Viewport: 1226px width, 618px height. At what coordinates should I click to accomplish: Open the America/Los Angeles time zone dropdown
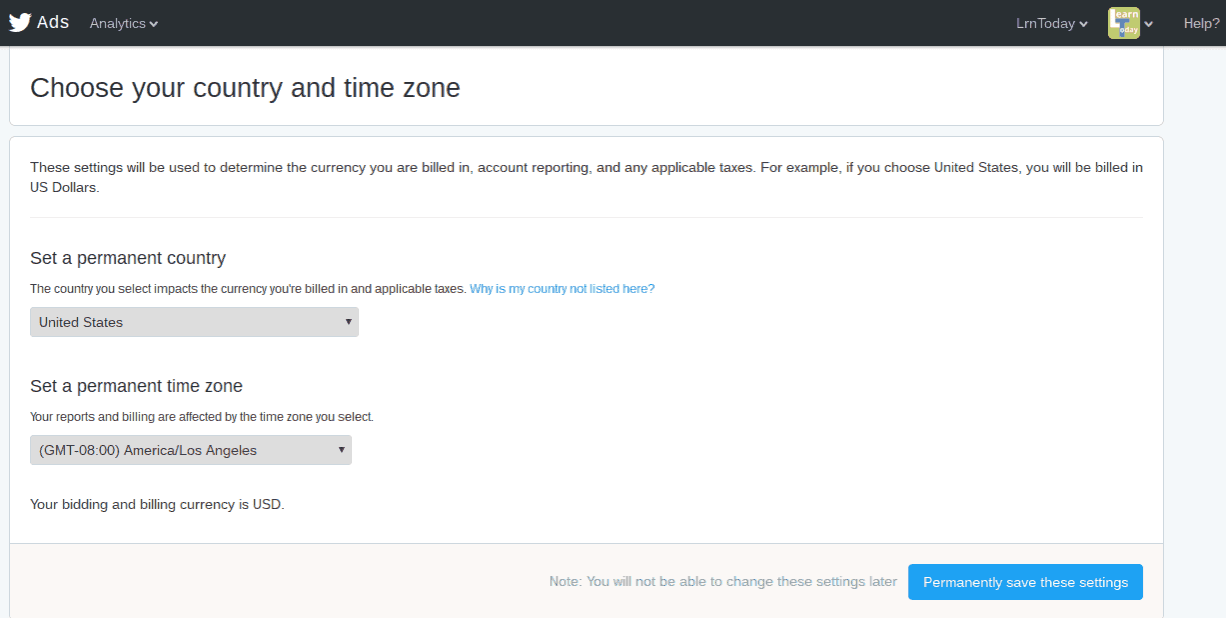pos(190,450)
